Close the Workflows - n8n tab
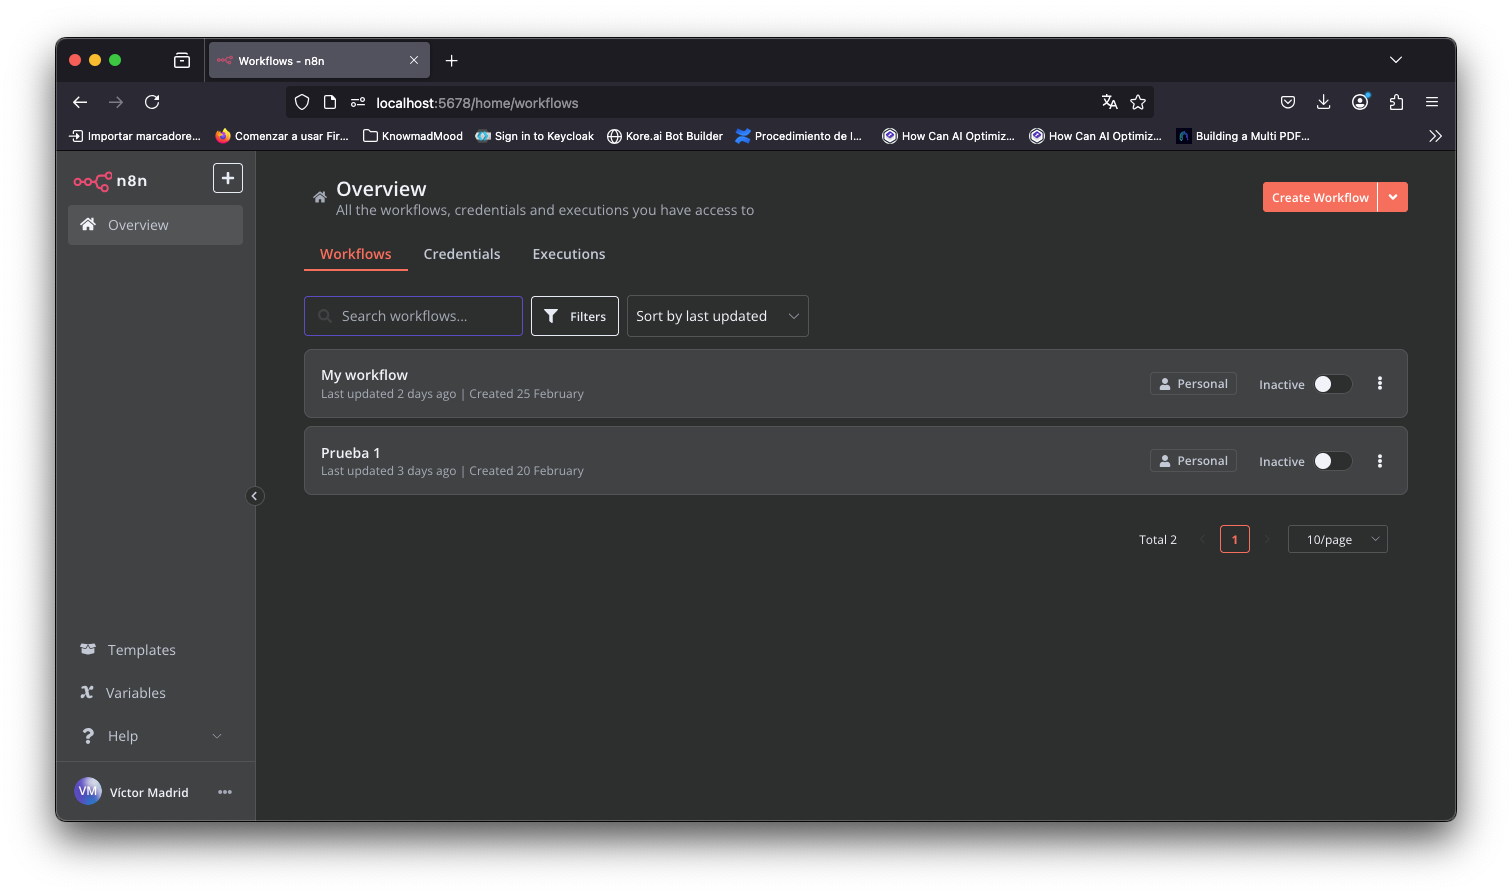 [414, 60]
